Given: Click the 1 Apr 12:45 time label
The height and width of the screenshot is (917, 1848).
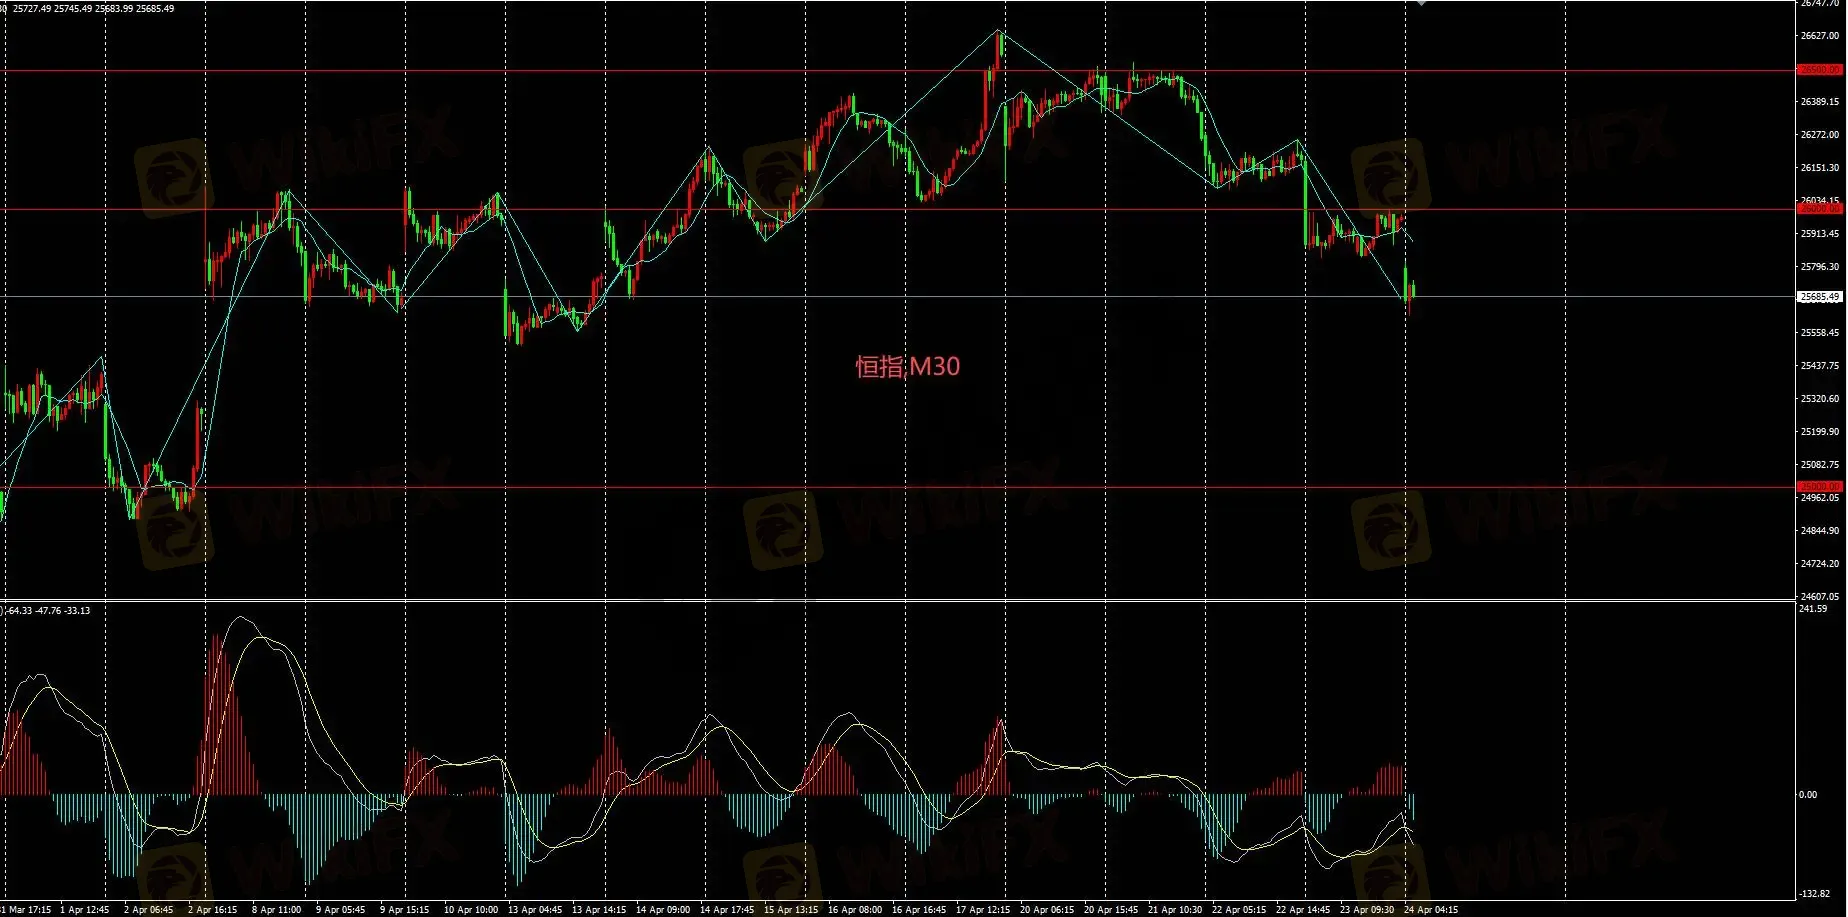Looking at the screenshot, I should pos(85,910).
